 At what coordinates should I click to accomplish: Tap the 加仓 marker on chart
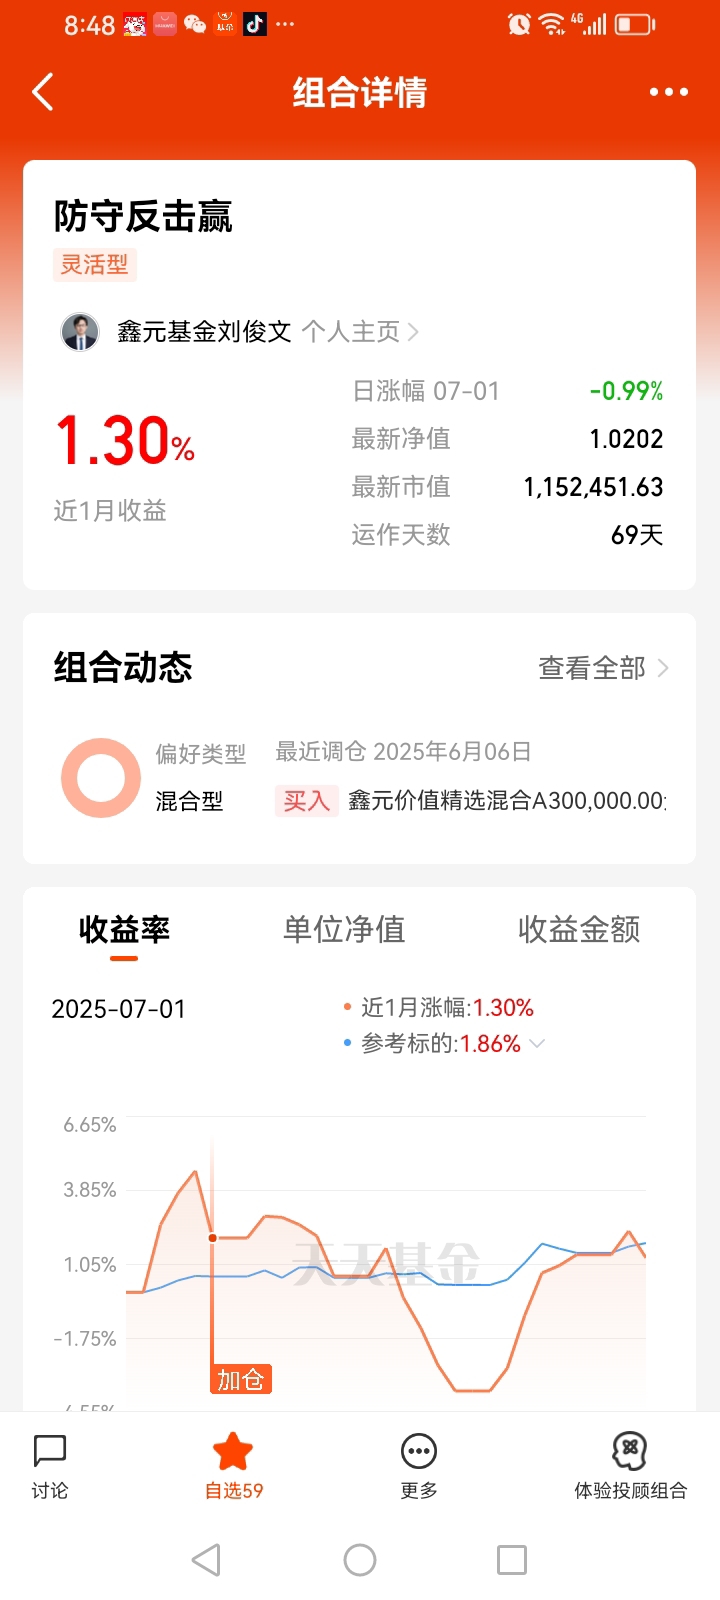pyautogui.click(x=241, y=1380)
